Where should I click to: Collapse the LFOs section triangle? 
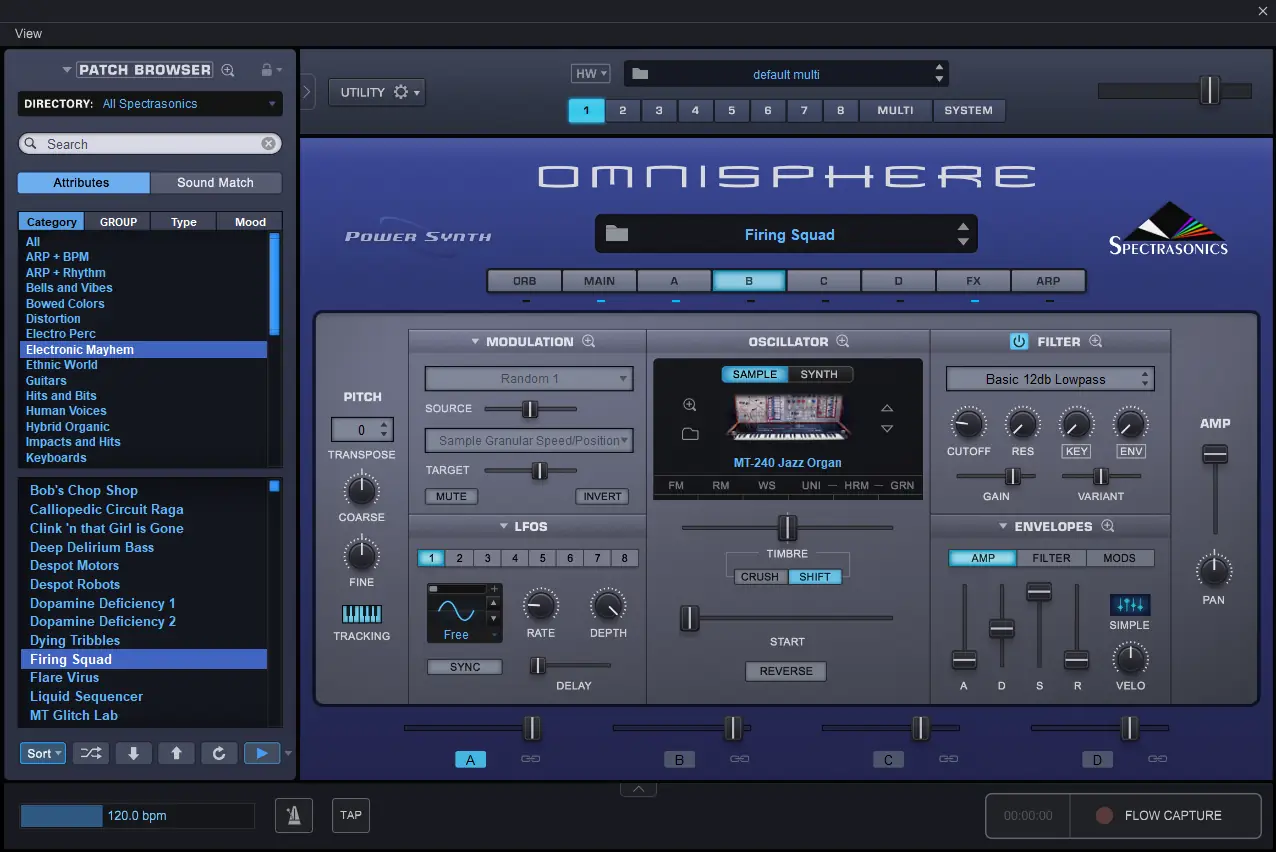pyautogui.click(x=505, y=526)
